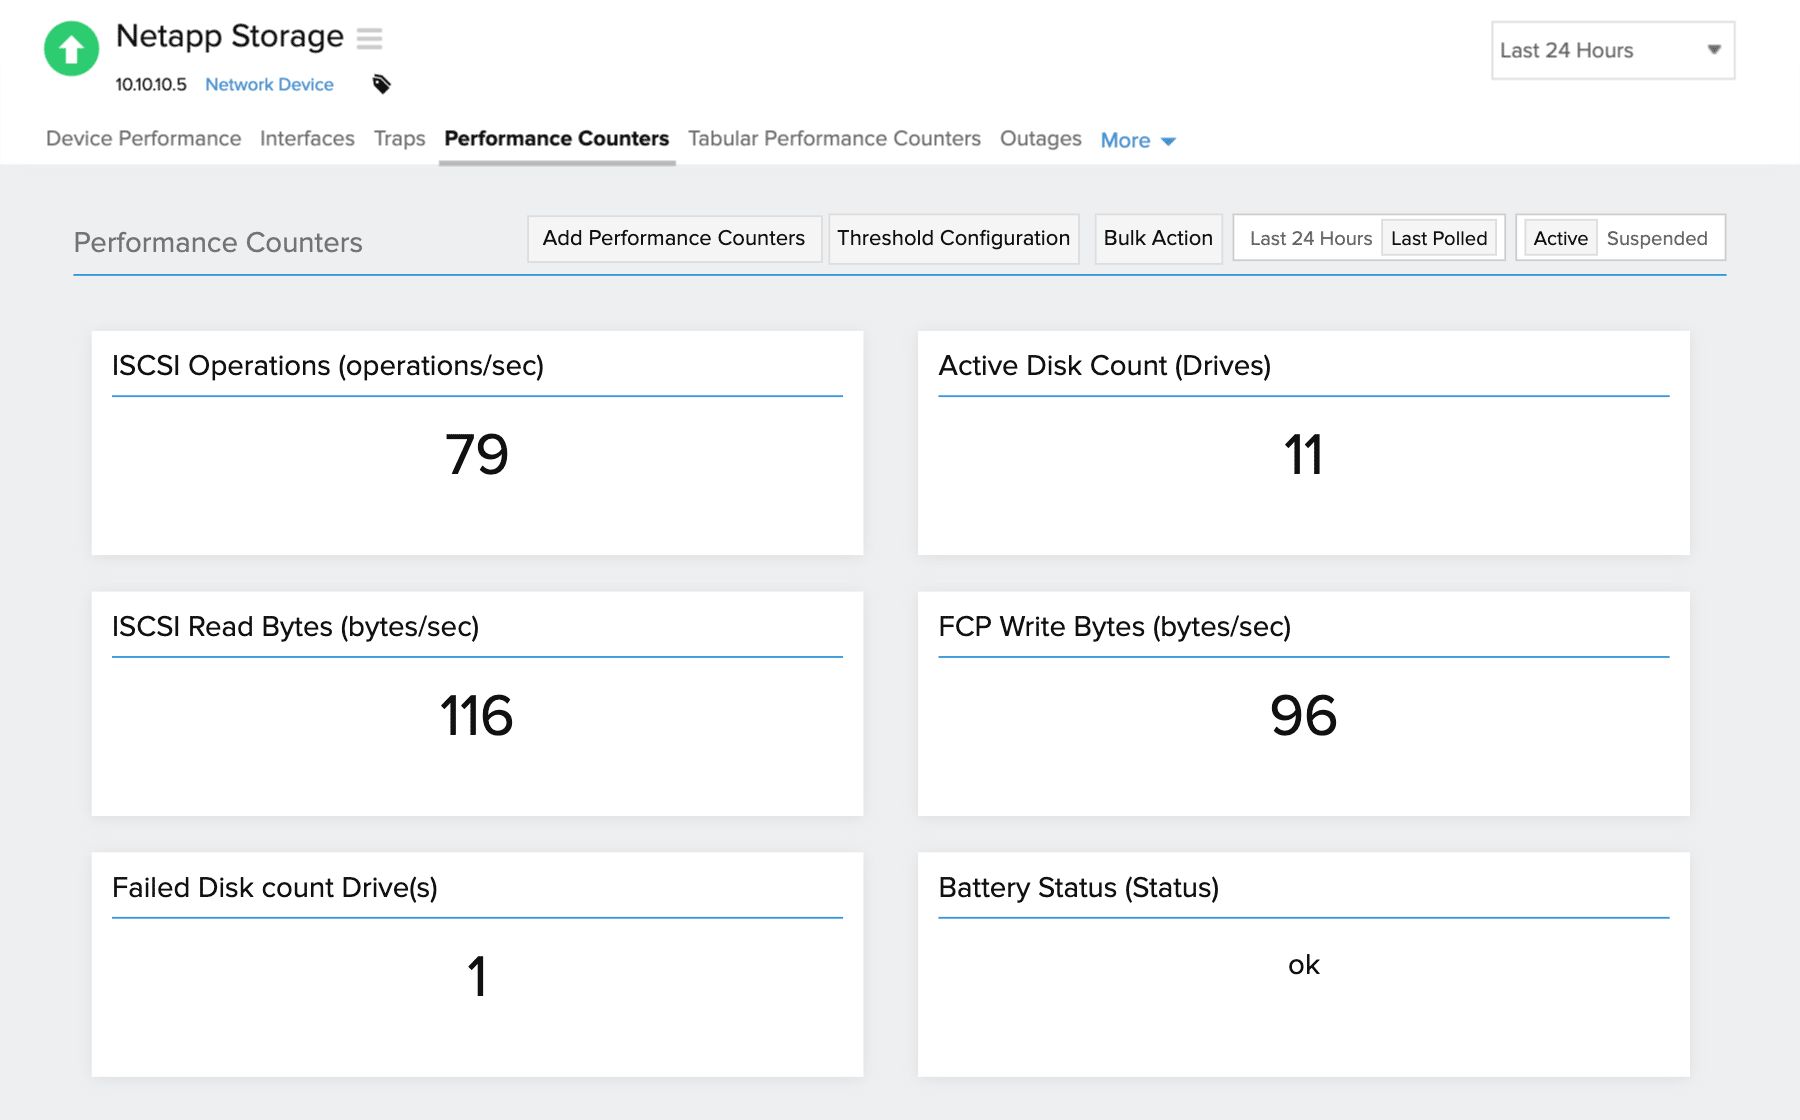Open the Outages tab
This screenshot has height=1120, width=1800.
pos(1040,139)
